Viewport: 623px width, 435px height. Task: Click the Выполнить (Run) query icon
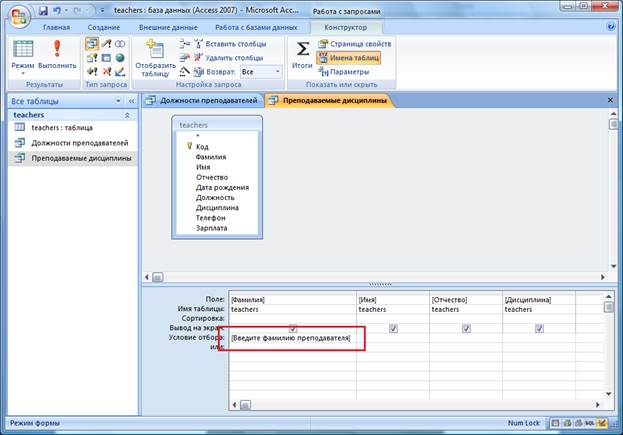tap(57, 50)
